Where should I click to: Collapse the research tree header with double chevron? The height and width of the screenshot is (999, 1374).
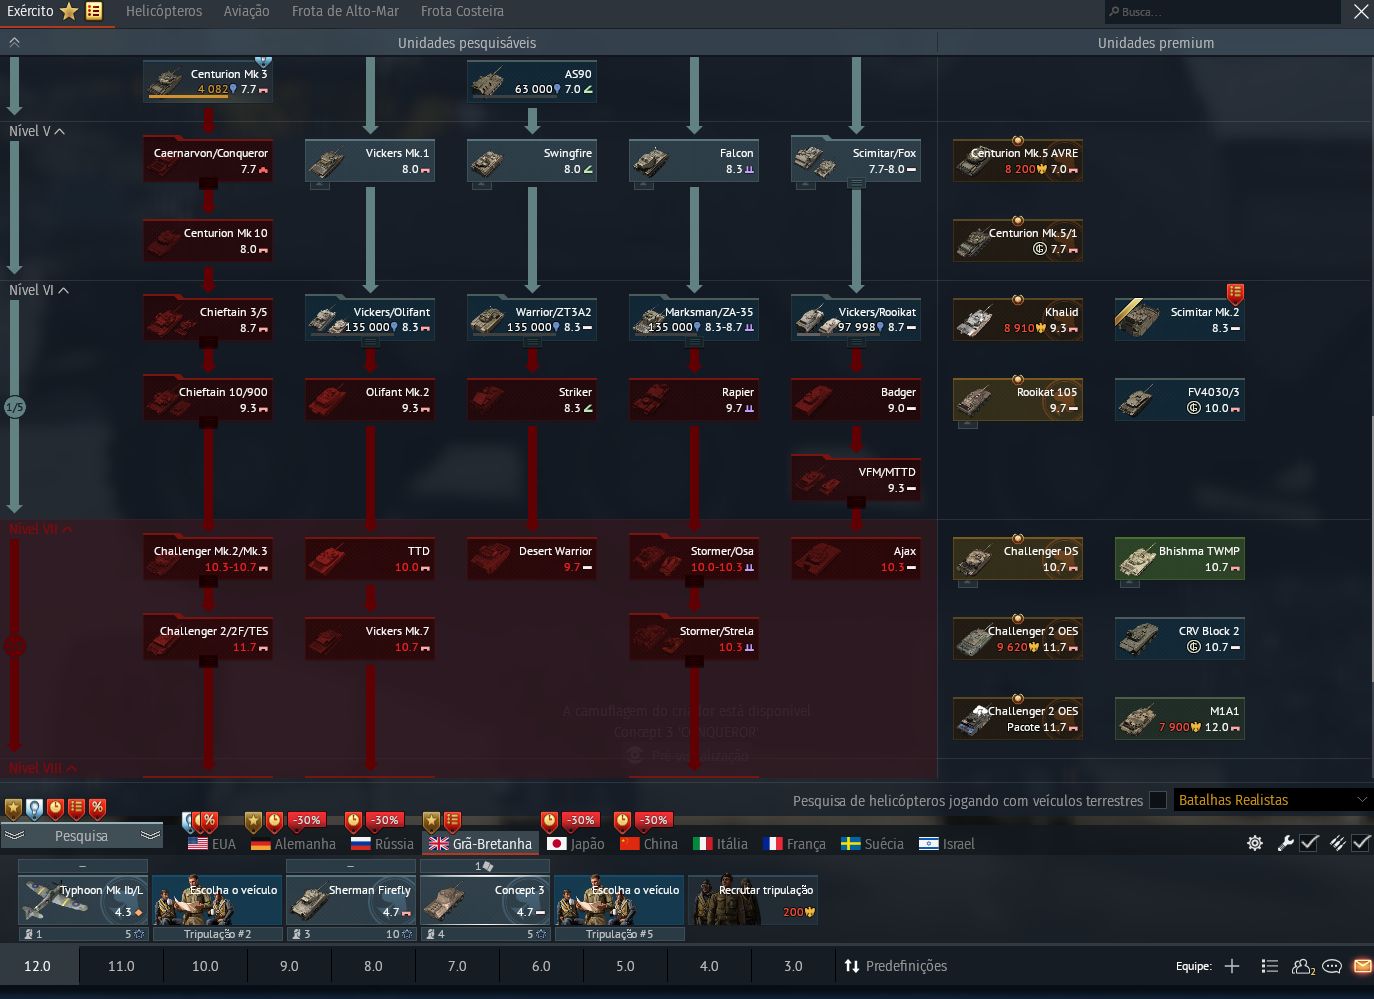click(x=14, y=43)
